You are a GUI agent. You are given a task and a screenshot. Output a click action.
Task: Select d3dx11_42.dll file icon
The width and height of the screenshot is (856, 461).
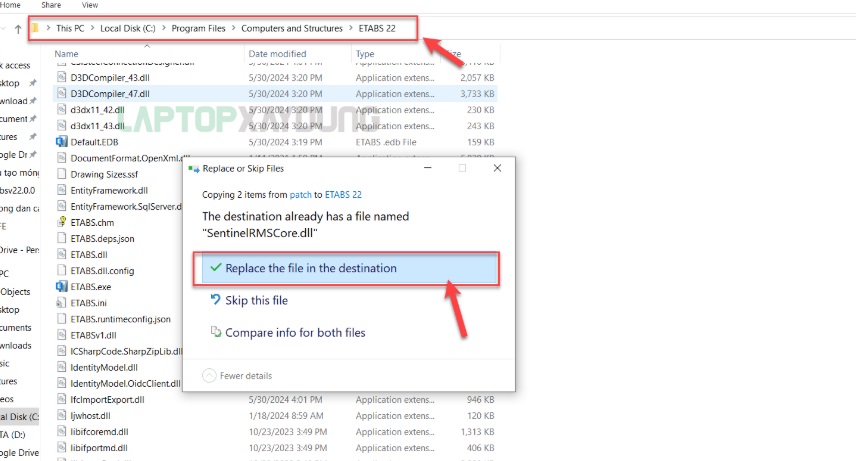[62, 110]
